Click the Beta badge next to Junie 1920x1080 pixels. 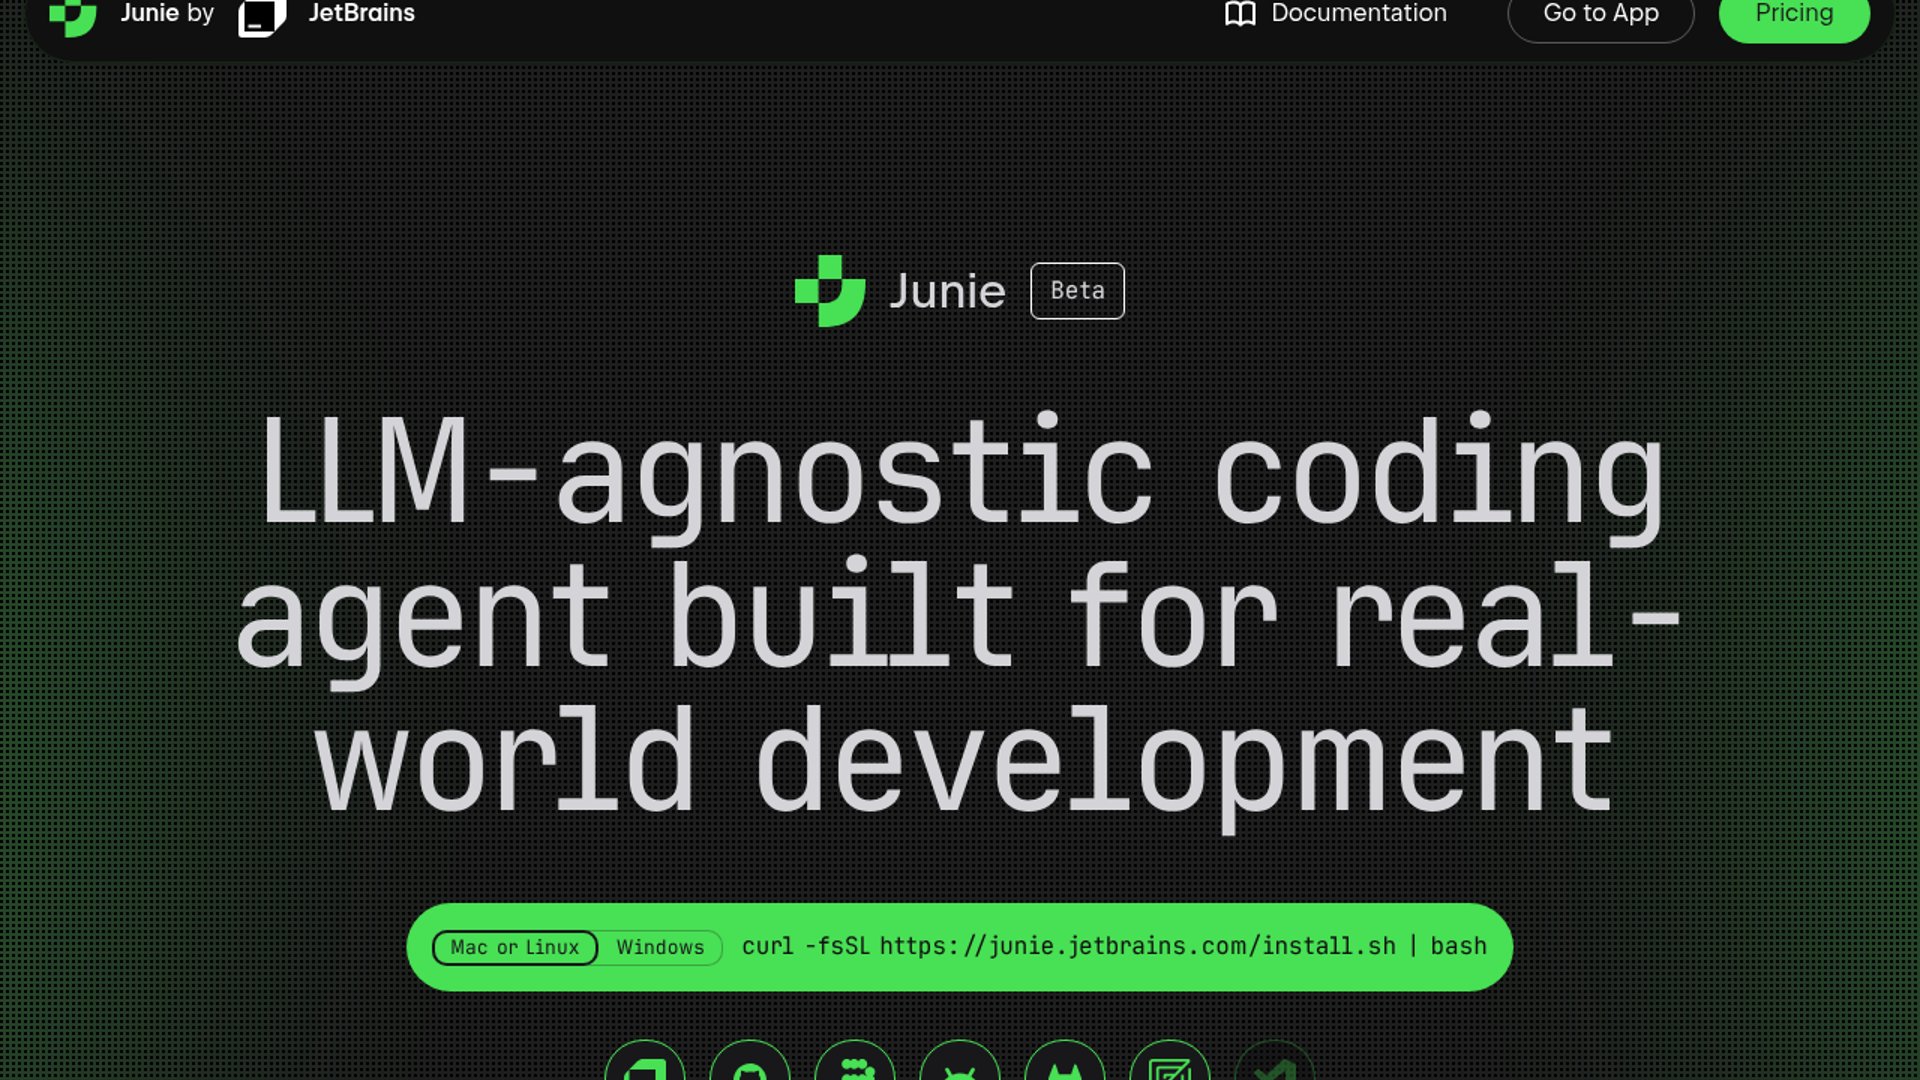pyautogui.click(x=1077, y=291)
